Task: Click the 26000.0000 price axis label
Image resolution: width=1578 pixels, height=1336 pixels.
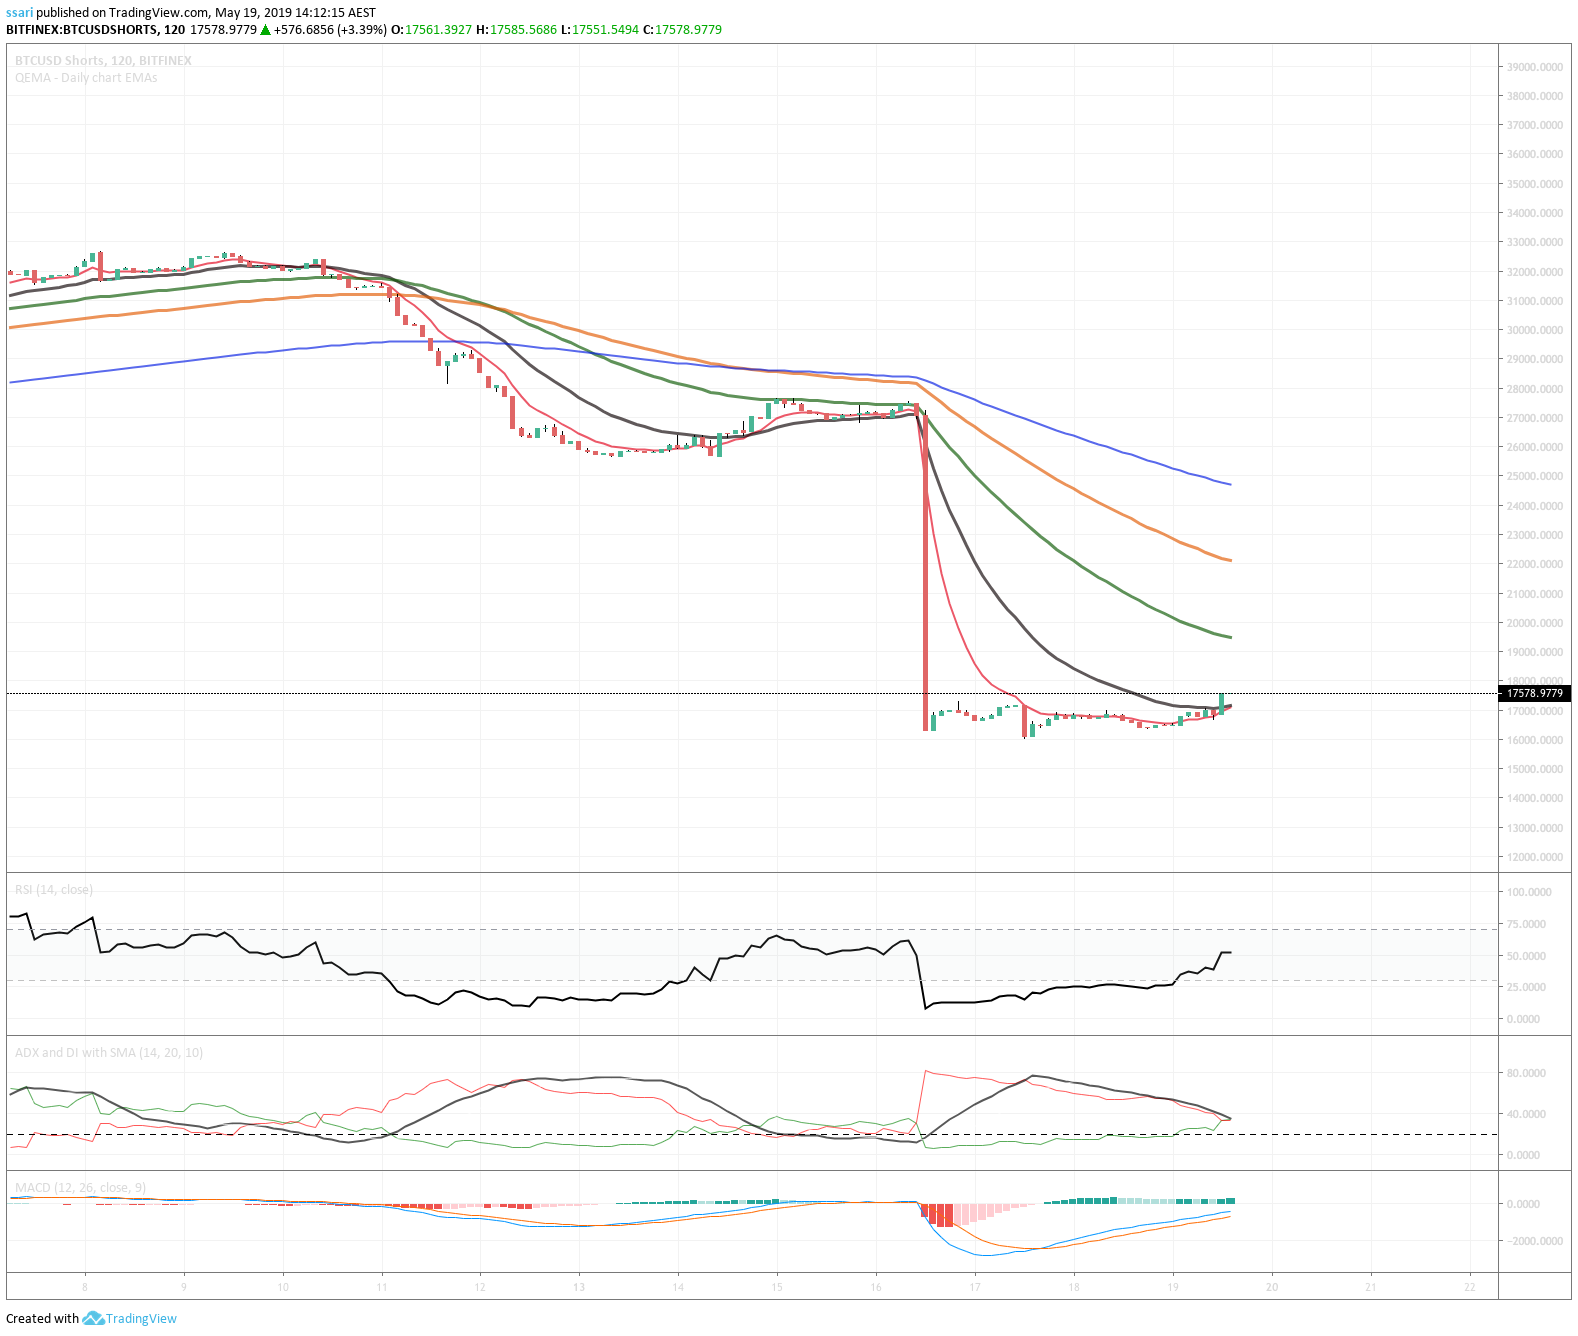Action: (1535, 447)
